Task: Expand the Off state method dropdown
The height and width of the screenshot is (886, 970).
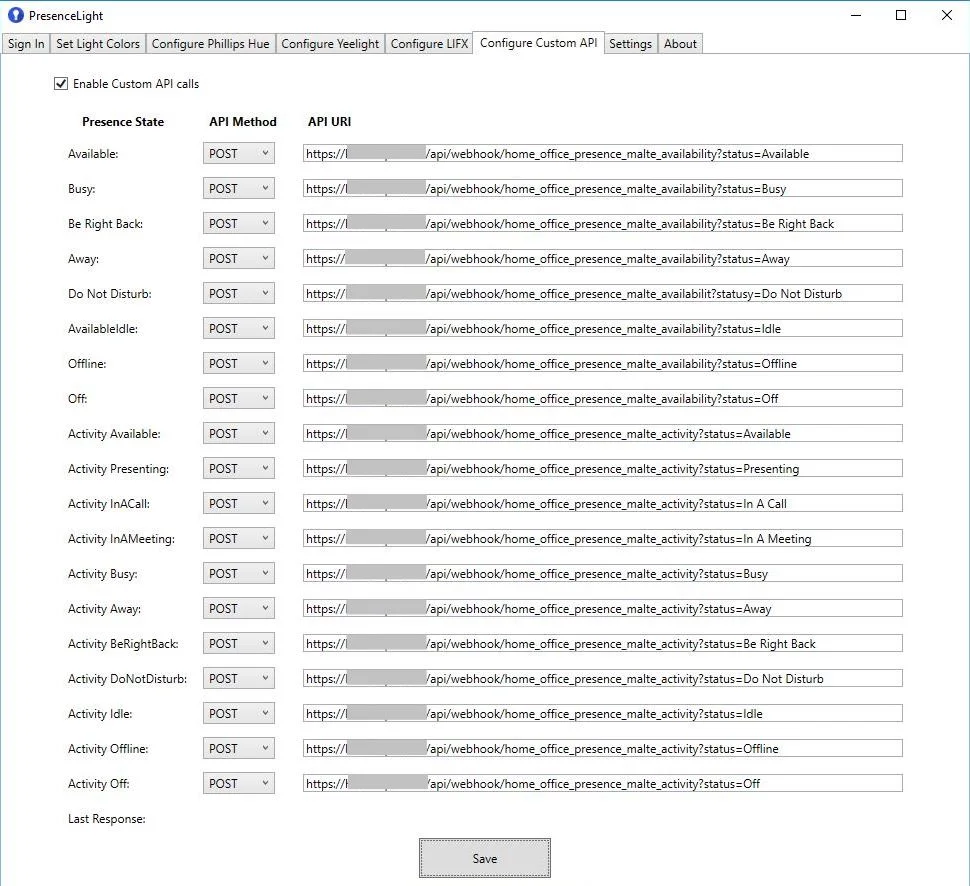Action: [x=239, y=398]
